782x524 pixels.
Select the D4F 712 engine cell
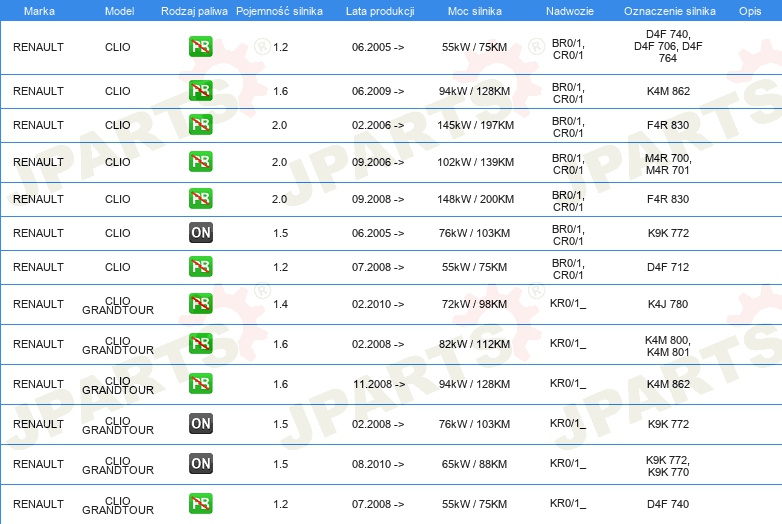668,267
